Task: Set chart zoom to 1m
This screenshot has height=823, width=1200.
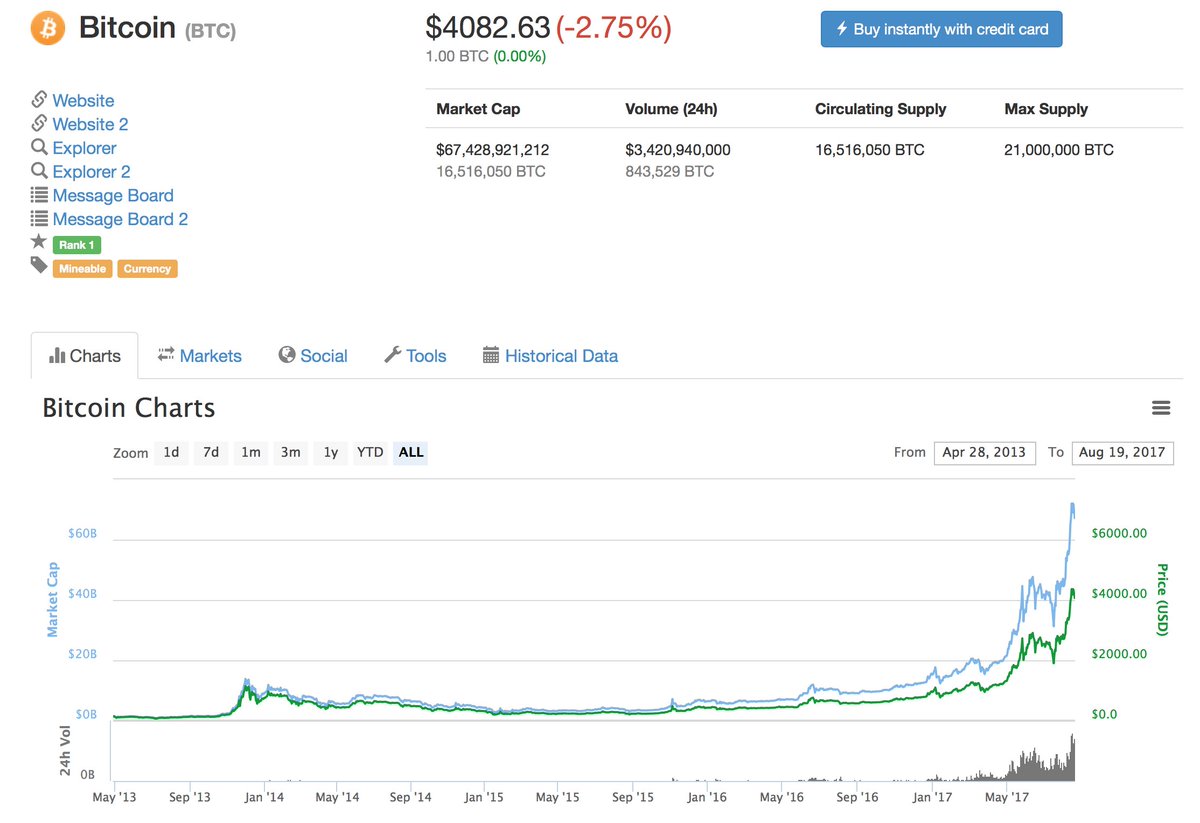Action: point(251,452)
